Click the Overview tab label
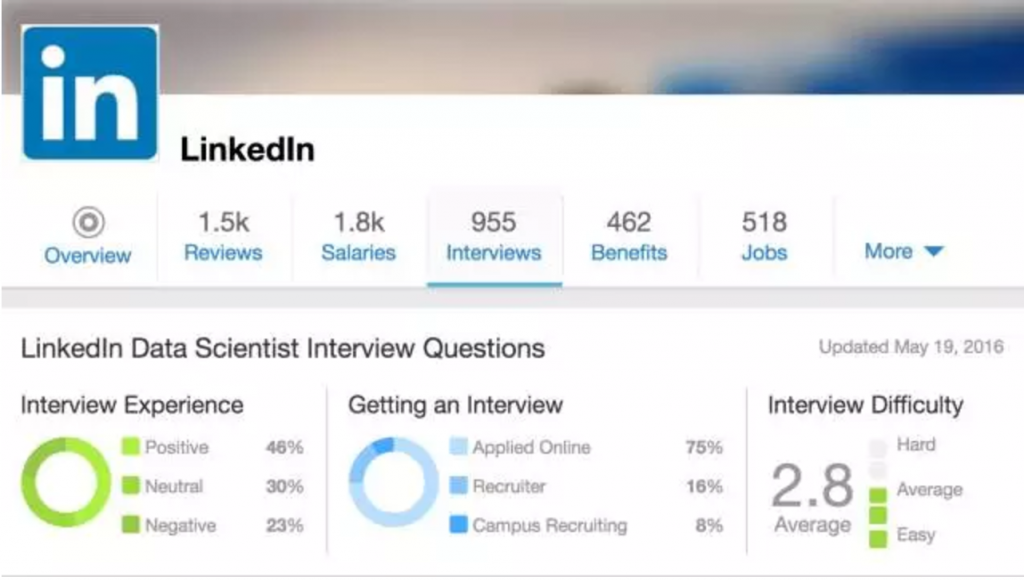The height and width of the screenshot is (580, 1024). pos(88,255)
